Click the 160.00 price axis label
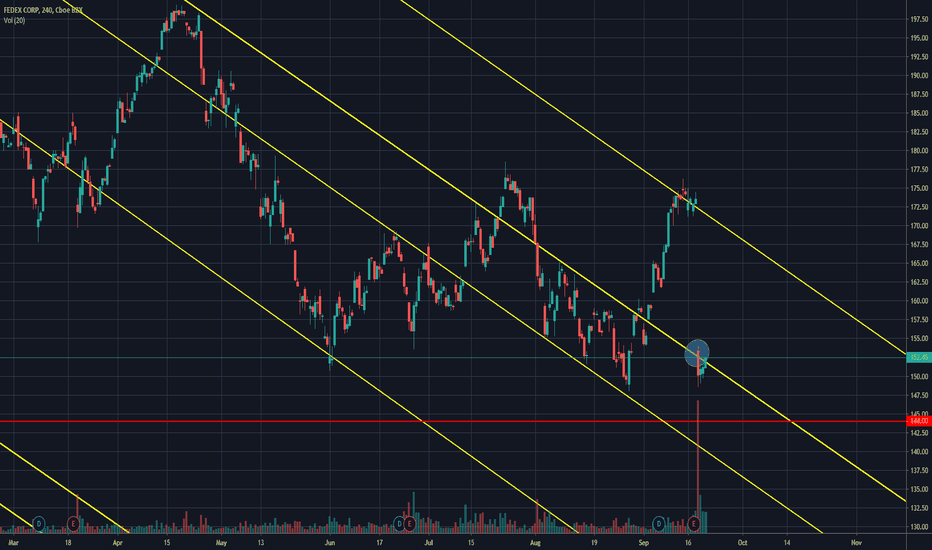Image resolution: width=932 pixels, height=550 pixels. click(x=919, y=301)
